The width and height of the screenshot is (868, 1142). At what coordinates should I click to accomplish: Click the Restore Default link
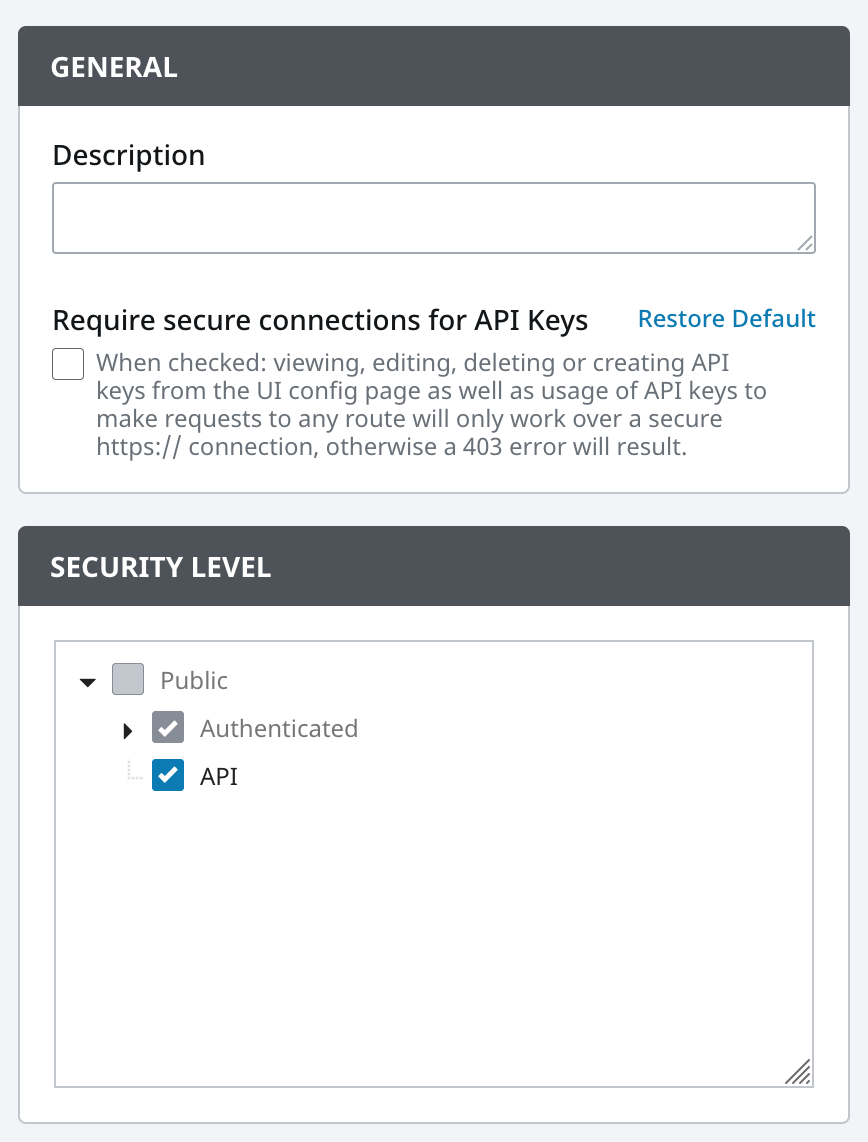click(726, 319)
